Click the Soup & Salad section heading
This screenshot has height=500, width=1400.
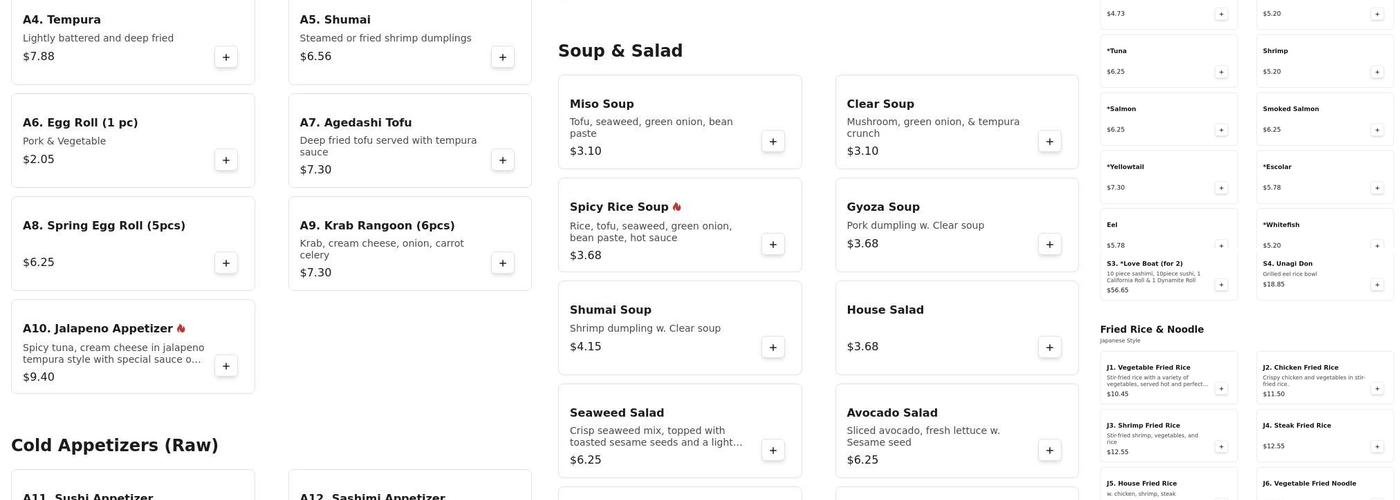pyautogui.click(x=620, y=51)
